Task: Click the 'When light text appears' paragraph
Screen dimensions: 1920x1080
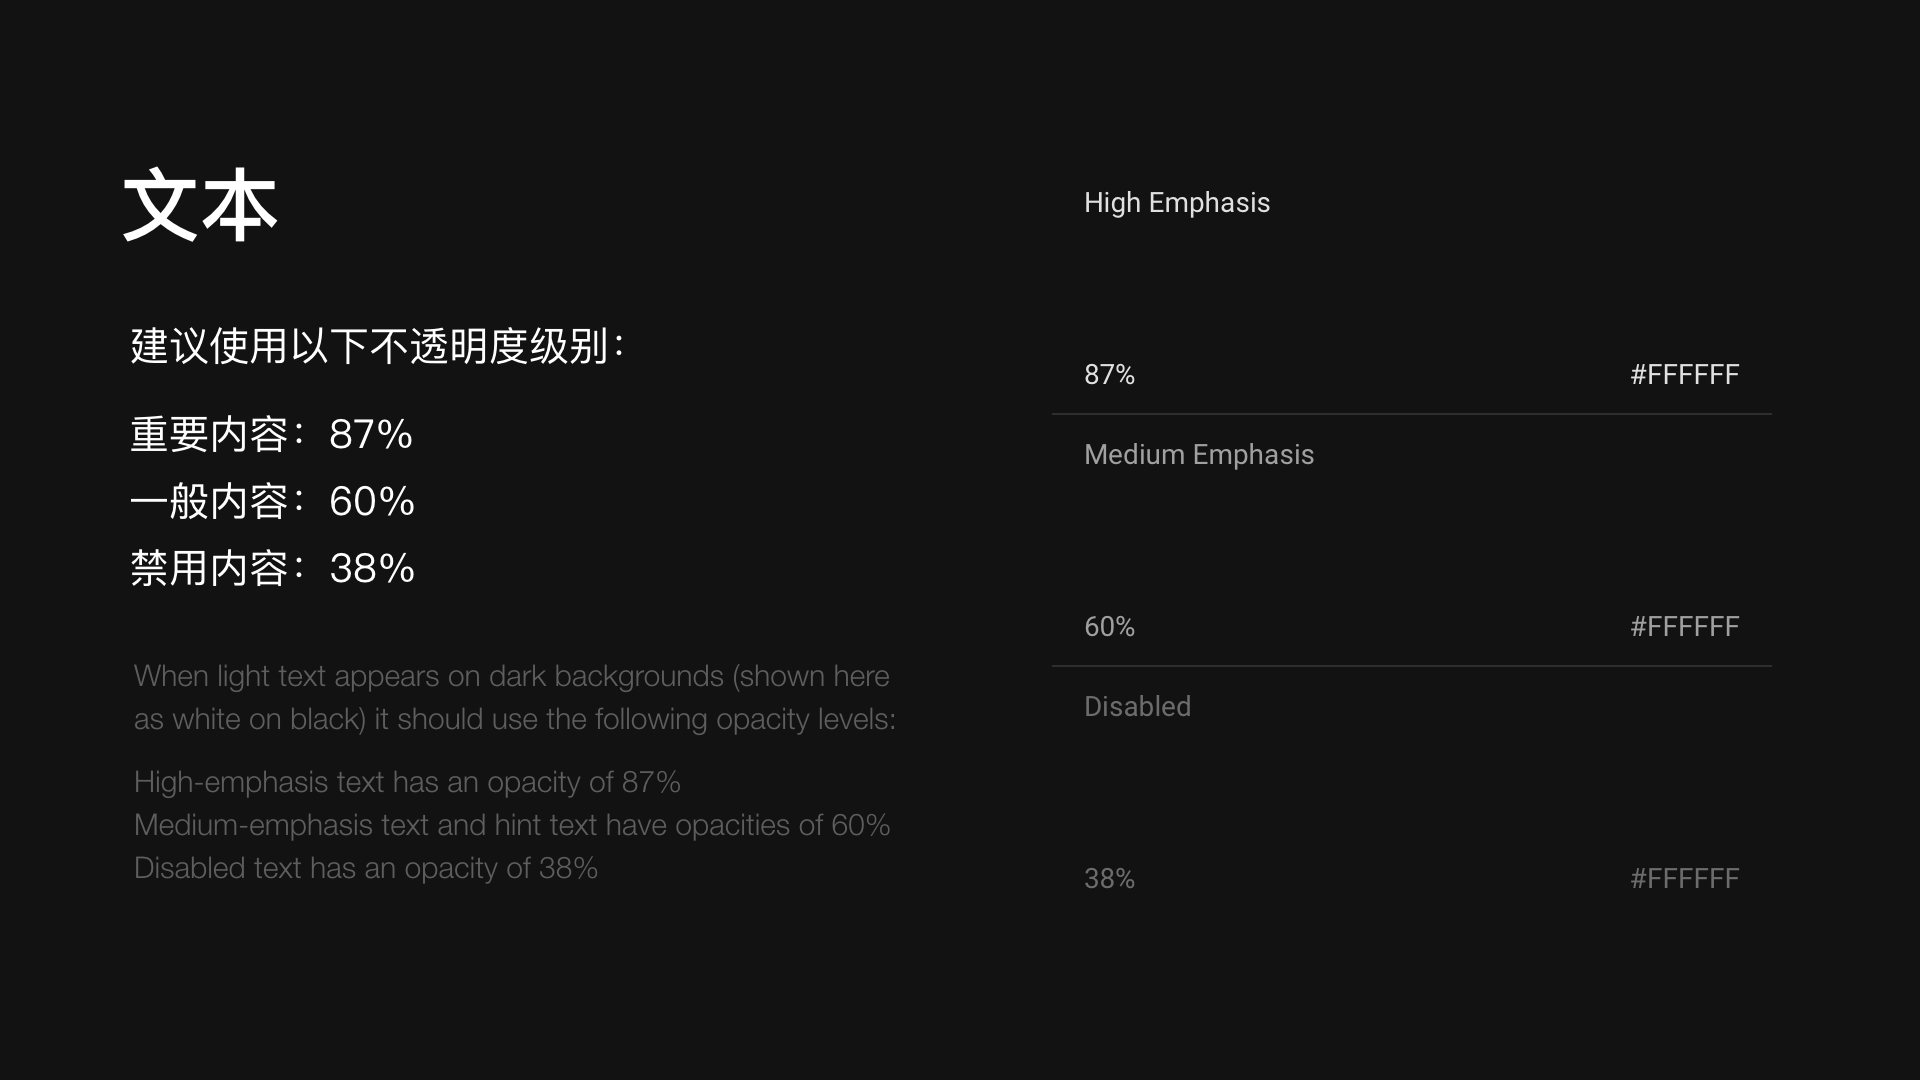Action: 514,698
